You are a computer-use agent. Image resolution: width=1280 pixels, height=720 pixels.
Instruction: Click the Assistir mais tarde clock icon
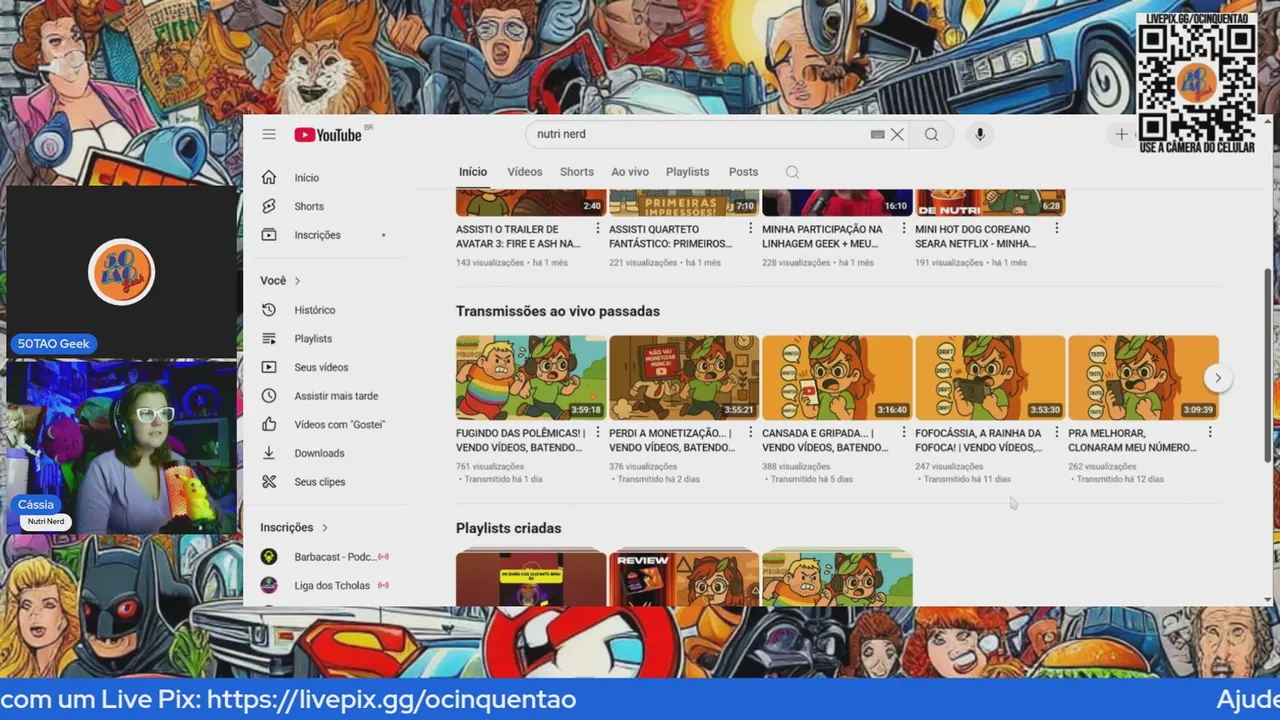pyautogui.click(x=269, y=396)
